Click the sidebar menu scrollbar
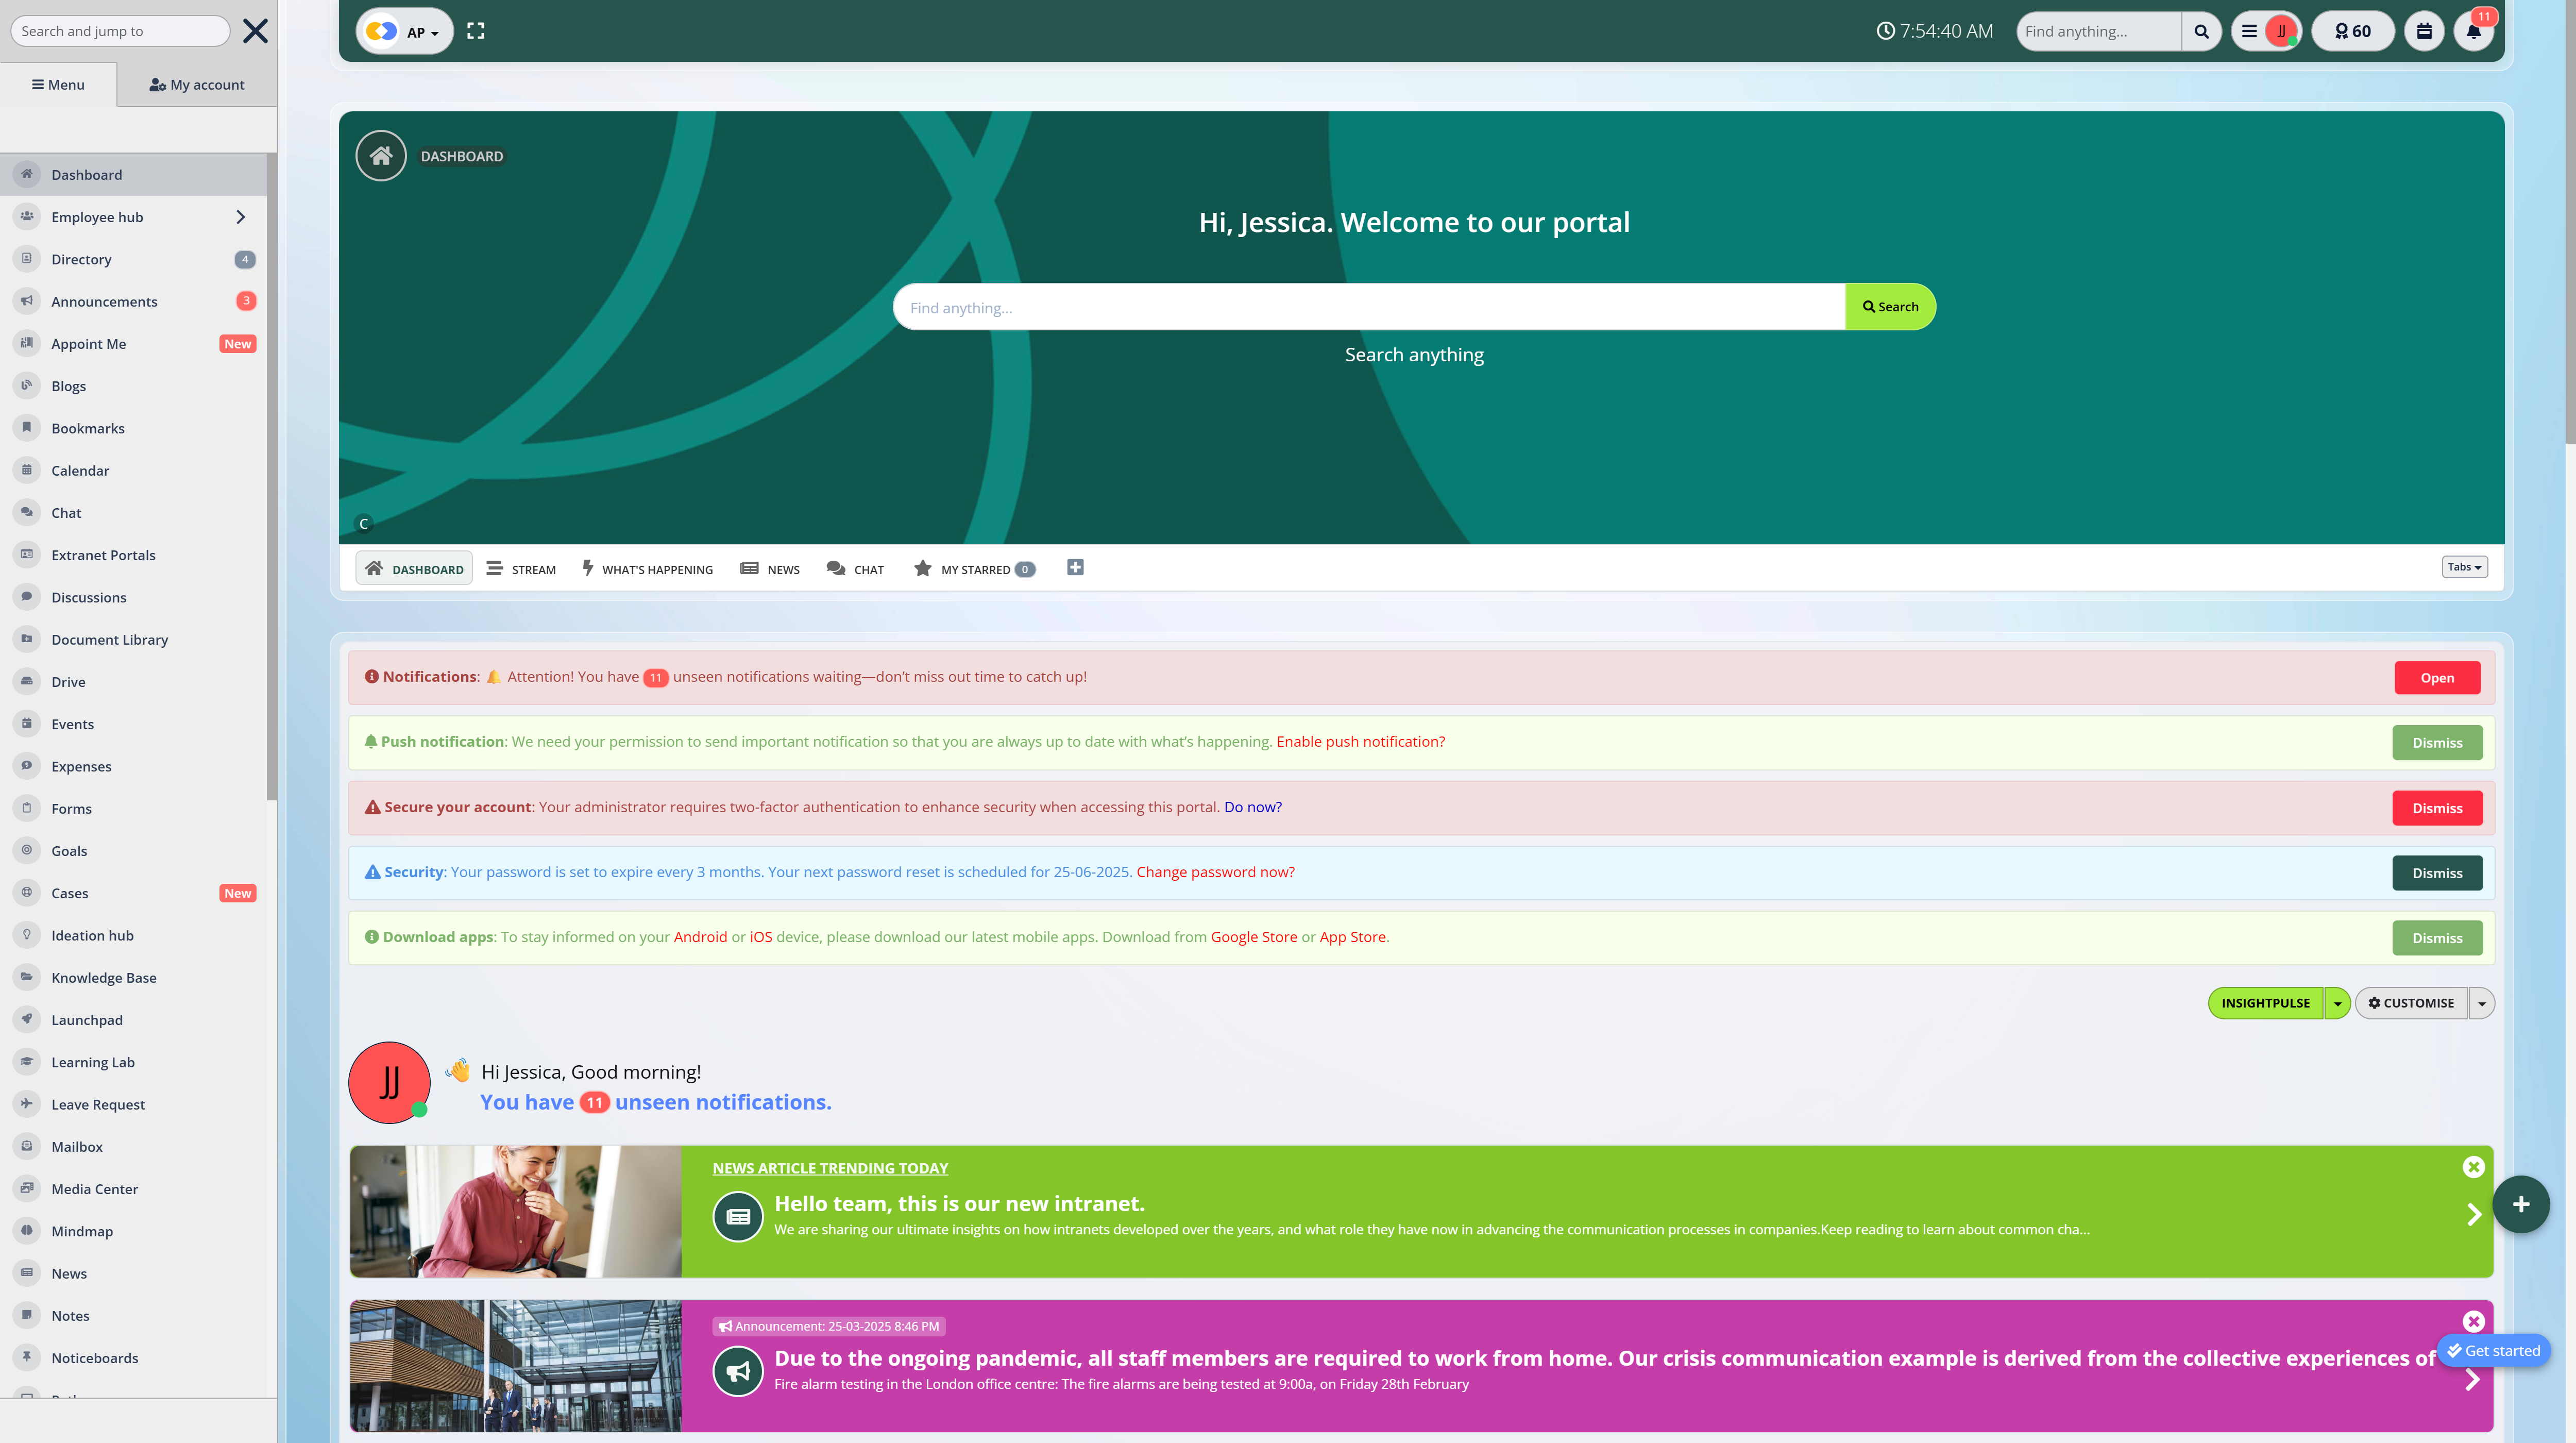 (x=271, y=477)
